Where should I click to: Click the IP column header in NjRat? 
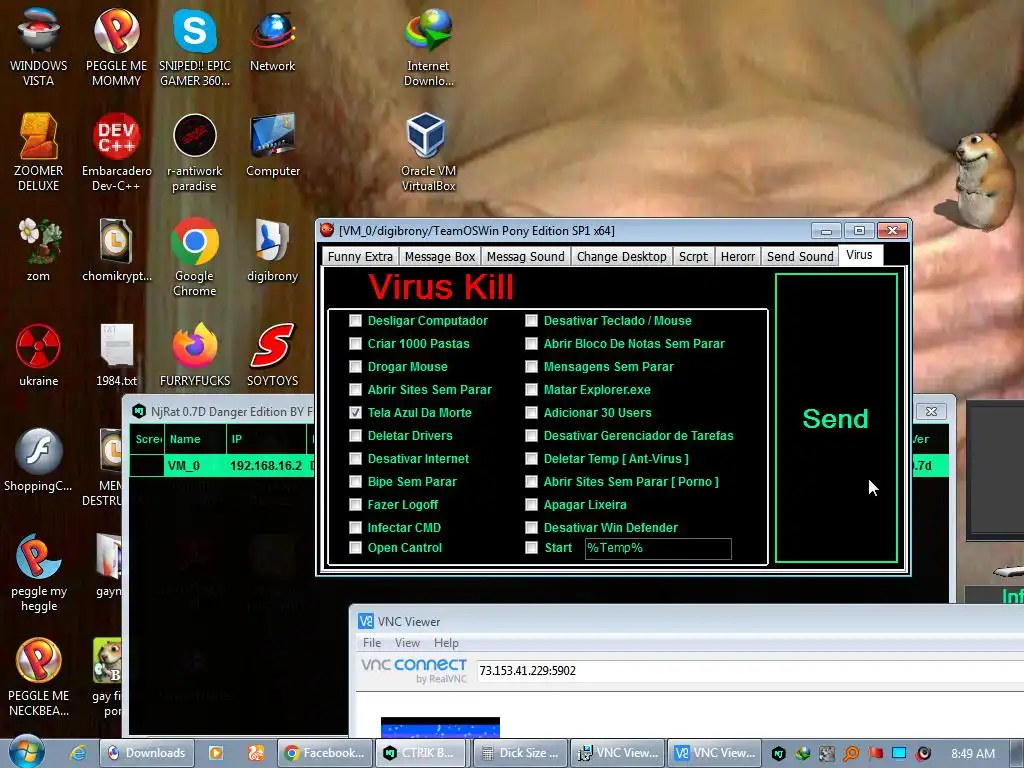(x=266, y=439)
